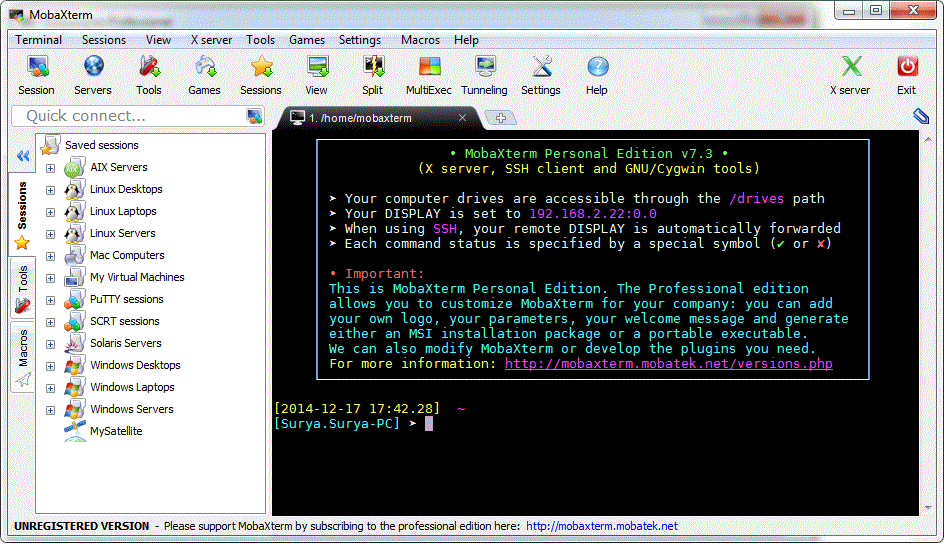Select the My Virtual Machines tree label
The height and width of the screenshot is (544, 946).
[137, 277]
